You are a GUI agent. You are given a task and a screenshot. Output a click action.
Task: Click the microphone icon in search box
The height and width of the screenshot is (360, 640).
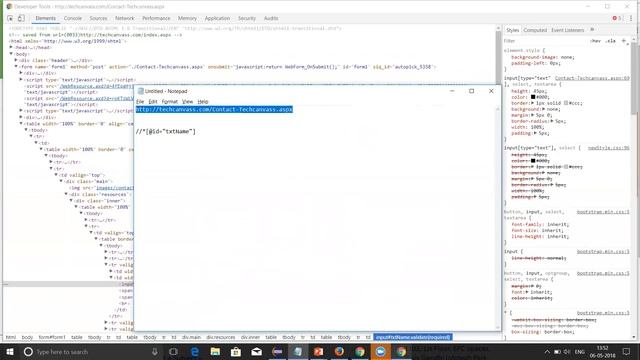(155, 352)
